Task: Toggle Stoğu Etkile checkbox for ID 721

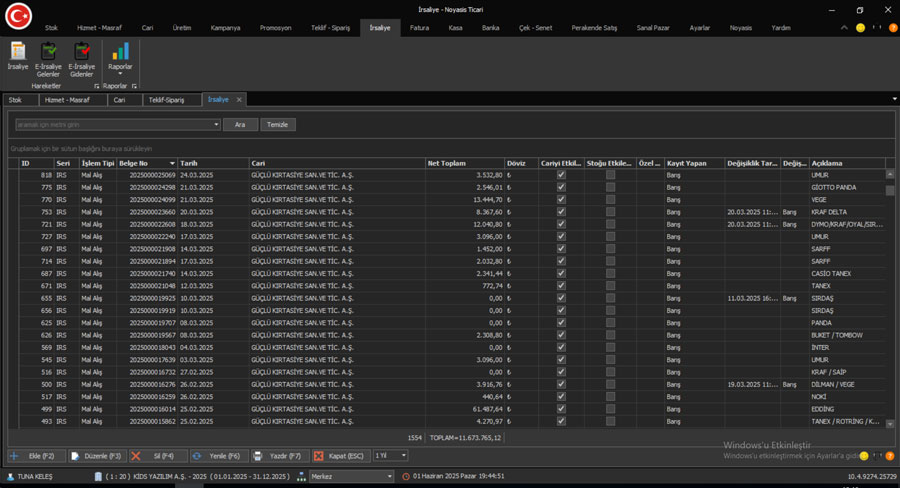Action: click(x=610, y=224)
